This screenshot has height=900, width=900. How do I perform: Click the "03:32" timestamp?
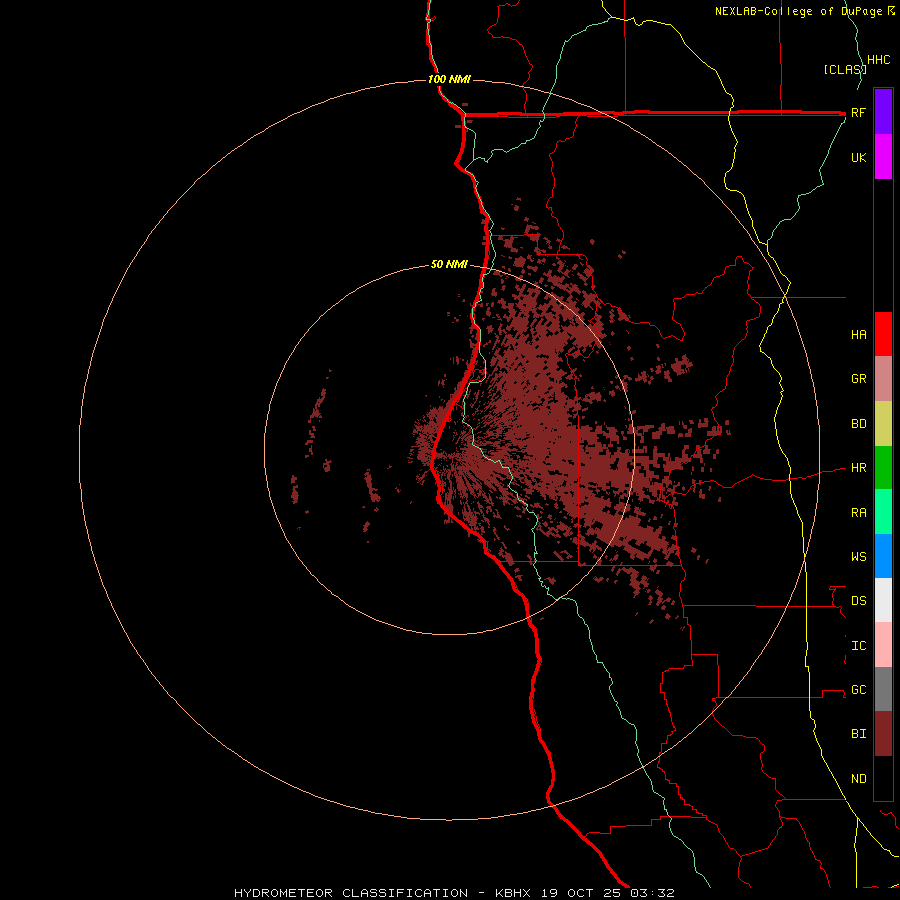(652, 893)
